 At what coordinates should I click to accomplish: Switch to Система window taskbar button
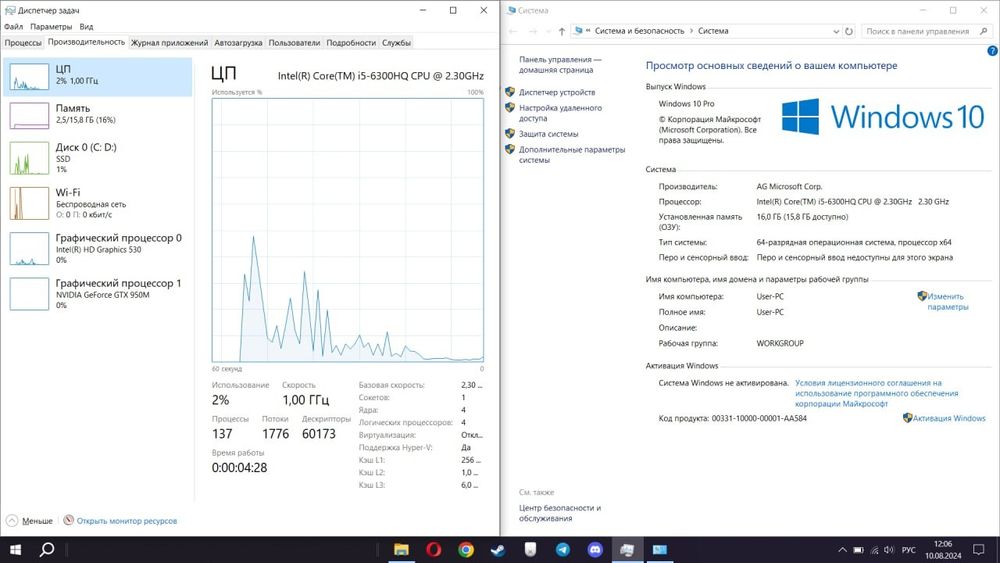[660, 550]
